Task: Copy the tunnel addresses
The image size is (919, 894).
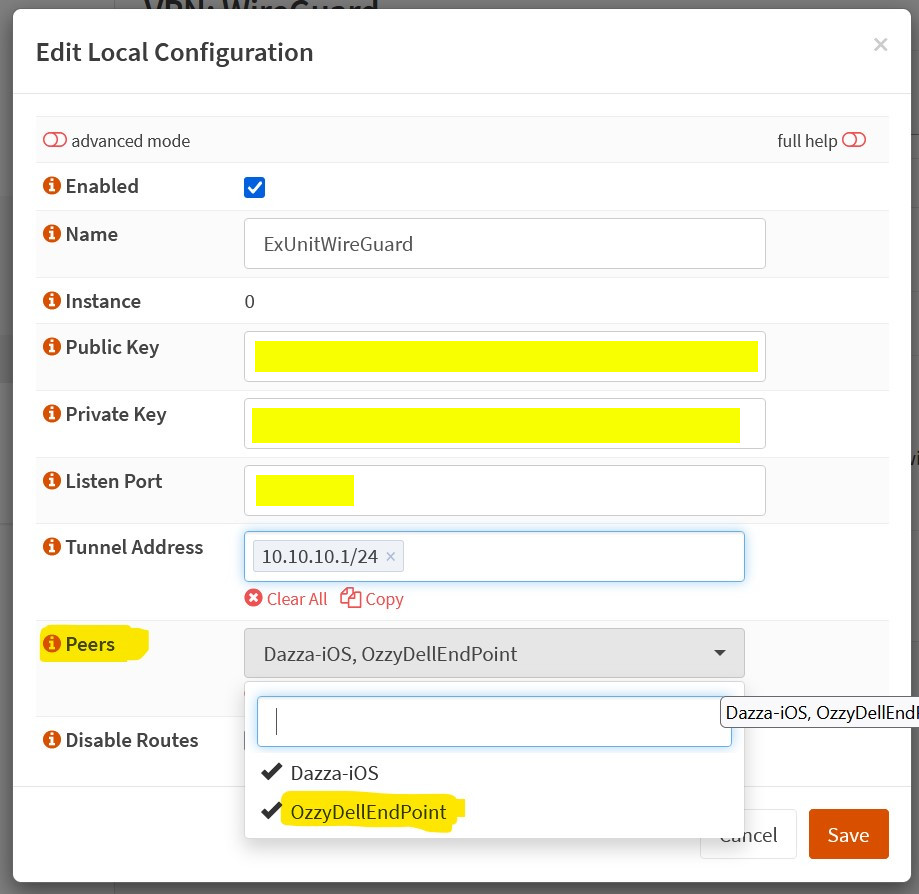Action: (372, 599)
